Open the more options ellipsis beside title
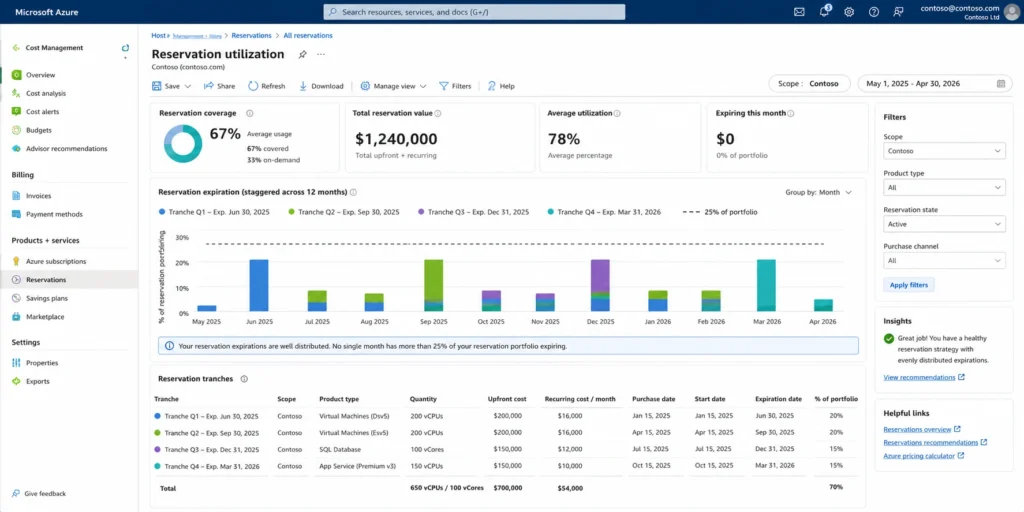This screenshot has width=1024, height=512. 321,54
